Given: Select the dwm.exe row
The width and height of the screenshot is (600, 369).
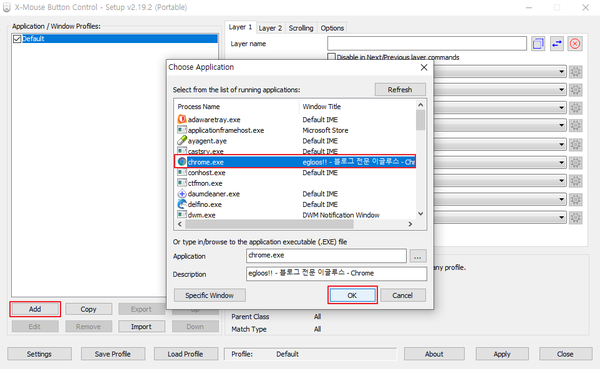Looking at the screenshot, I should click(x=296, y=215).
